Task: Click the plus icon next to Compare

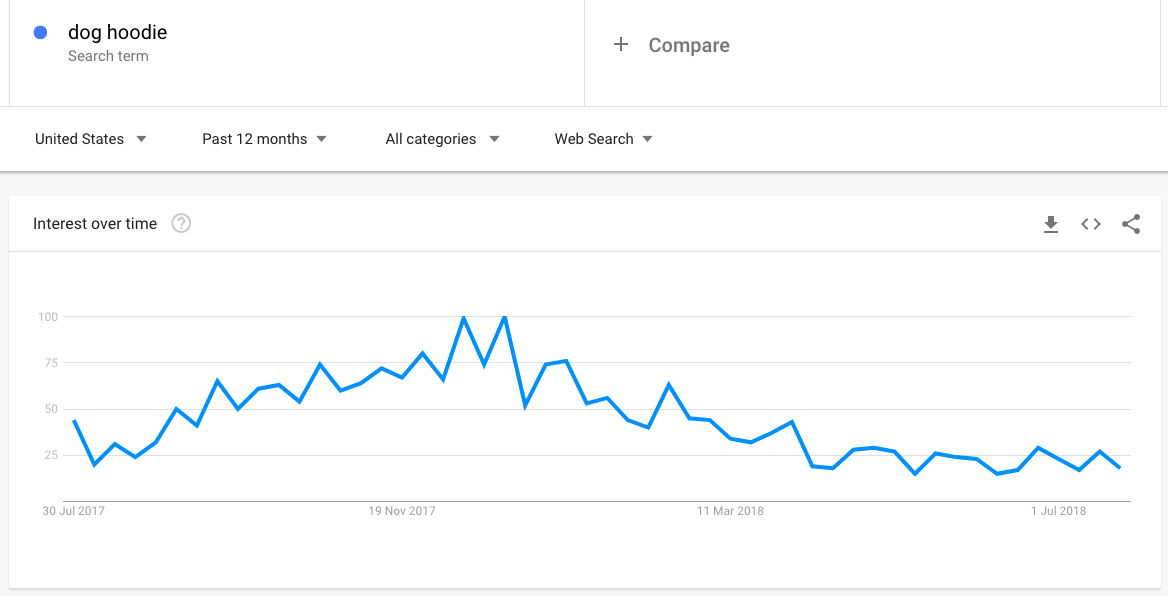Action: [620, 44]
